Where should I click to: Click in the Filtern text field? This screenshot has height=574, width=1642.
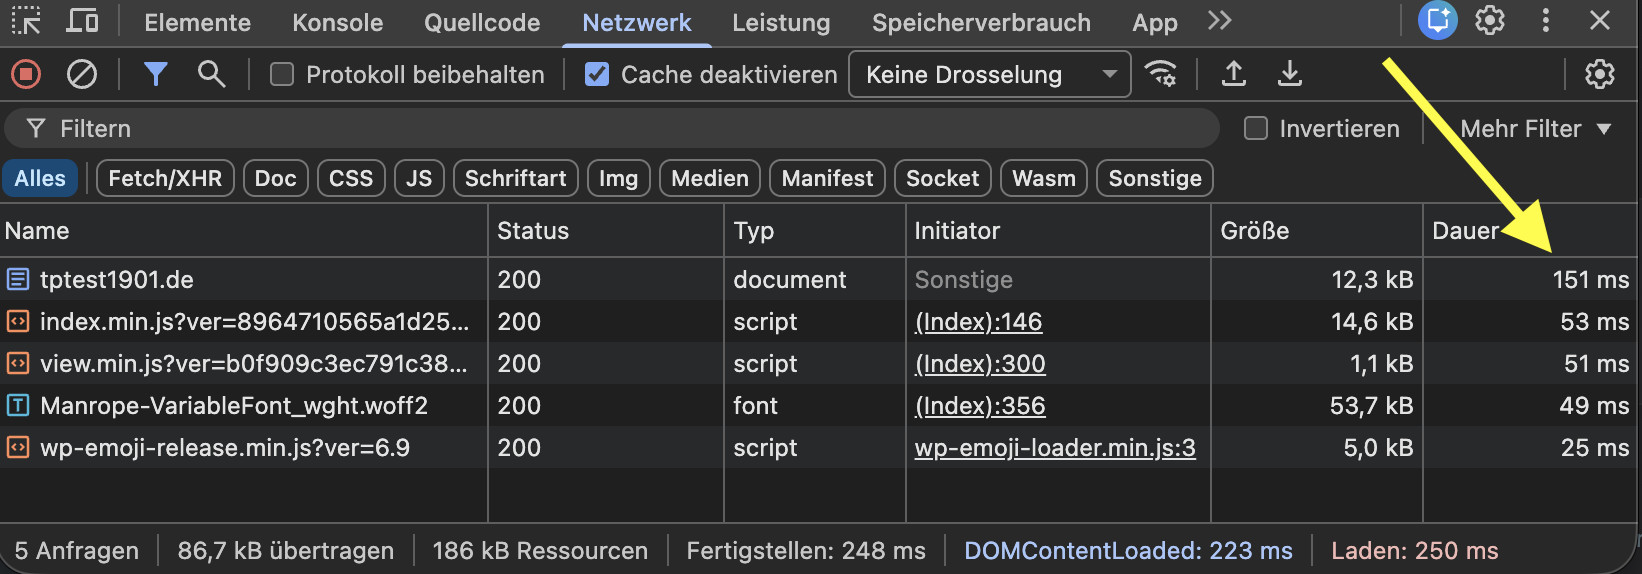[x=600, y=128]
